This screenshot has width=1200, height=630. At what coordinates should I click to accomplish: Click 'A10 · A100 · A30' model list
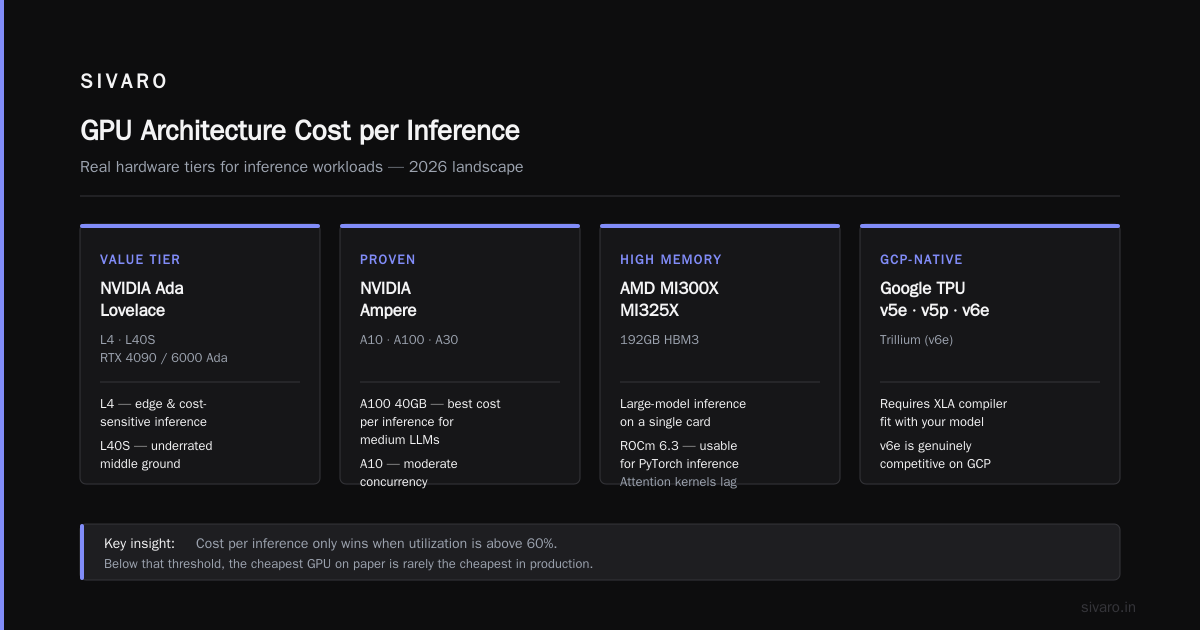pos(409,340)
